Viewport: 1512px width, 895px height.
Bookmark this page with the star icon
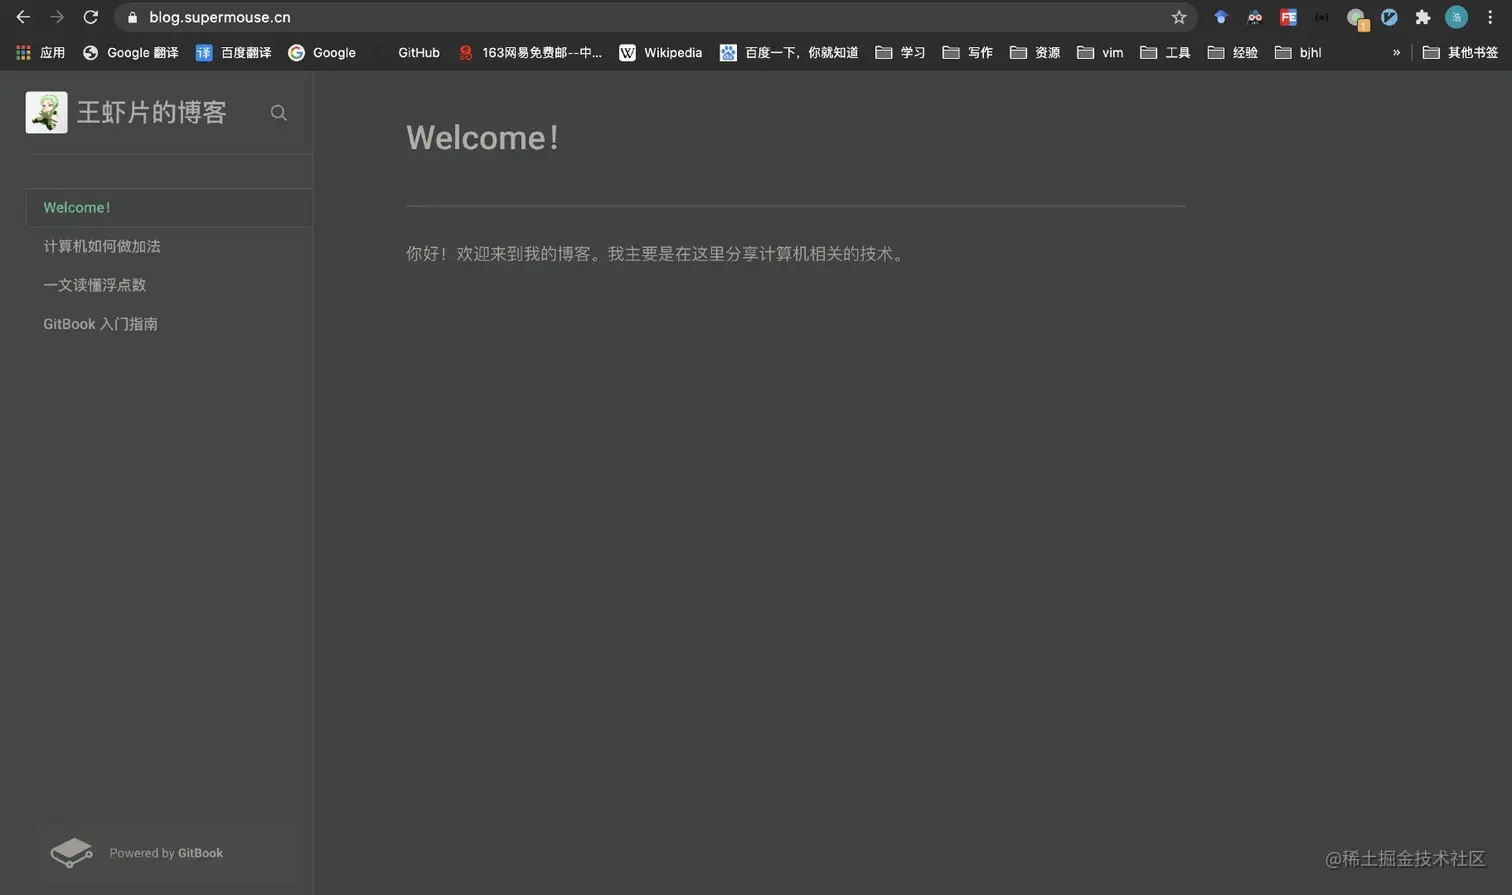click(1179, 17)
